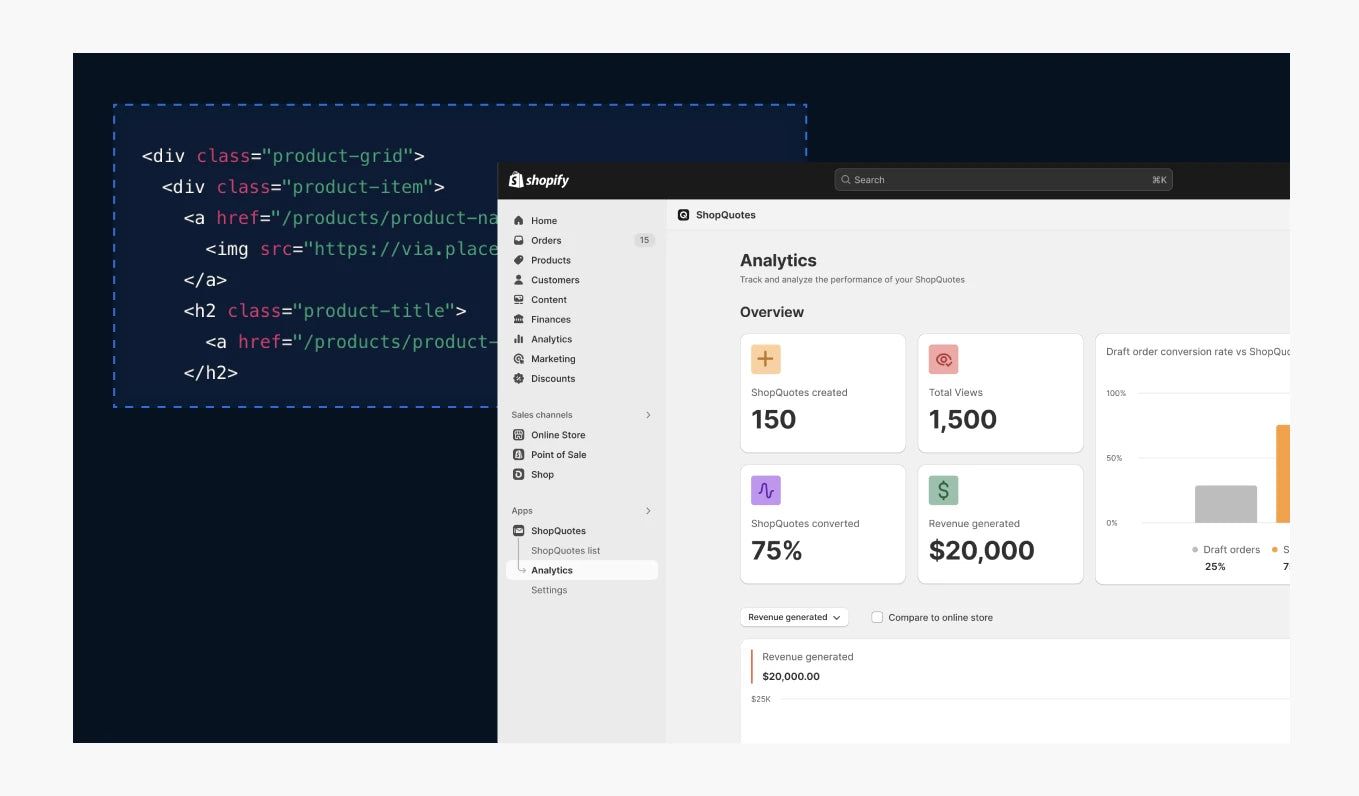Enable Compare to online store checkbox

[x=877, y=618]
